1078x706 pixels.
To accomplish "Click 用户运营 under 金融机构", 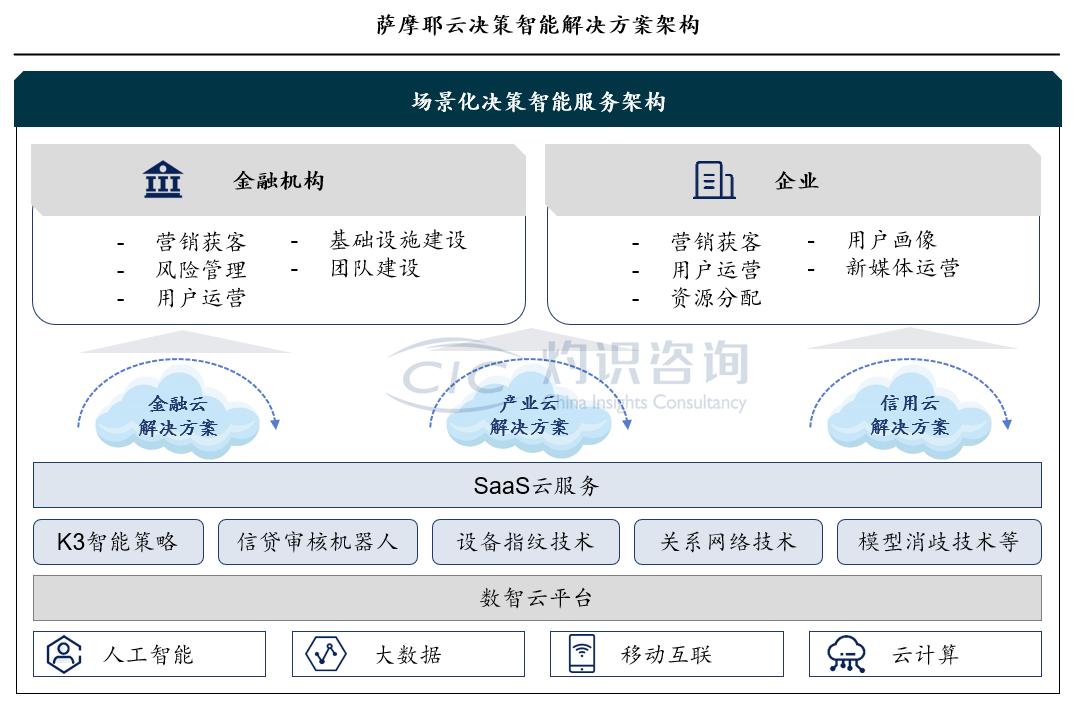I will (201, 298).
